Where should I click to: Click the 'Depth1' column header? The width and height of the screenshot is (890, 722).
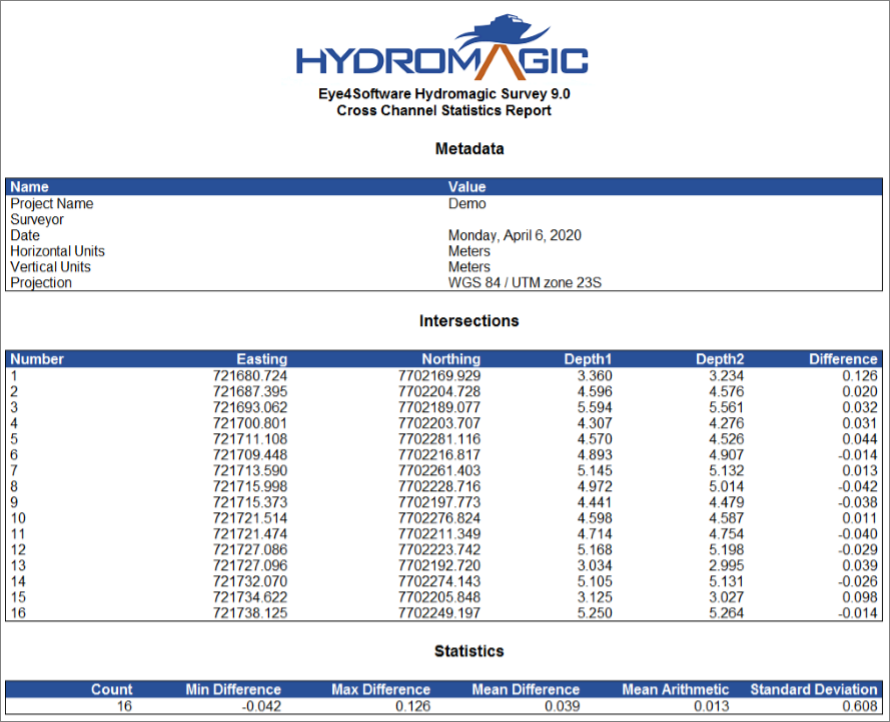click(587, 359)
